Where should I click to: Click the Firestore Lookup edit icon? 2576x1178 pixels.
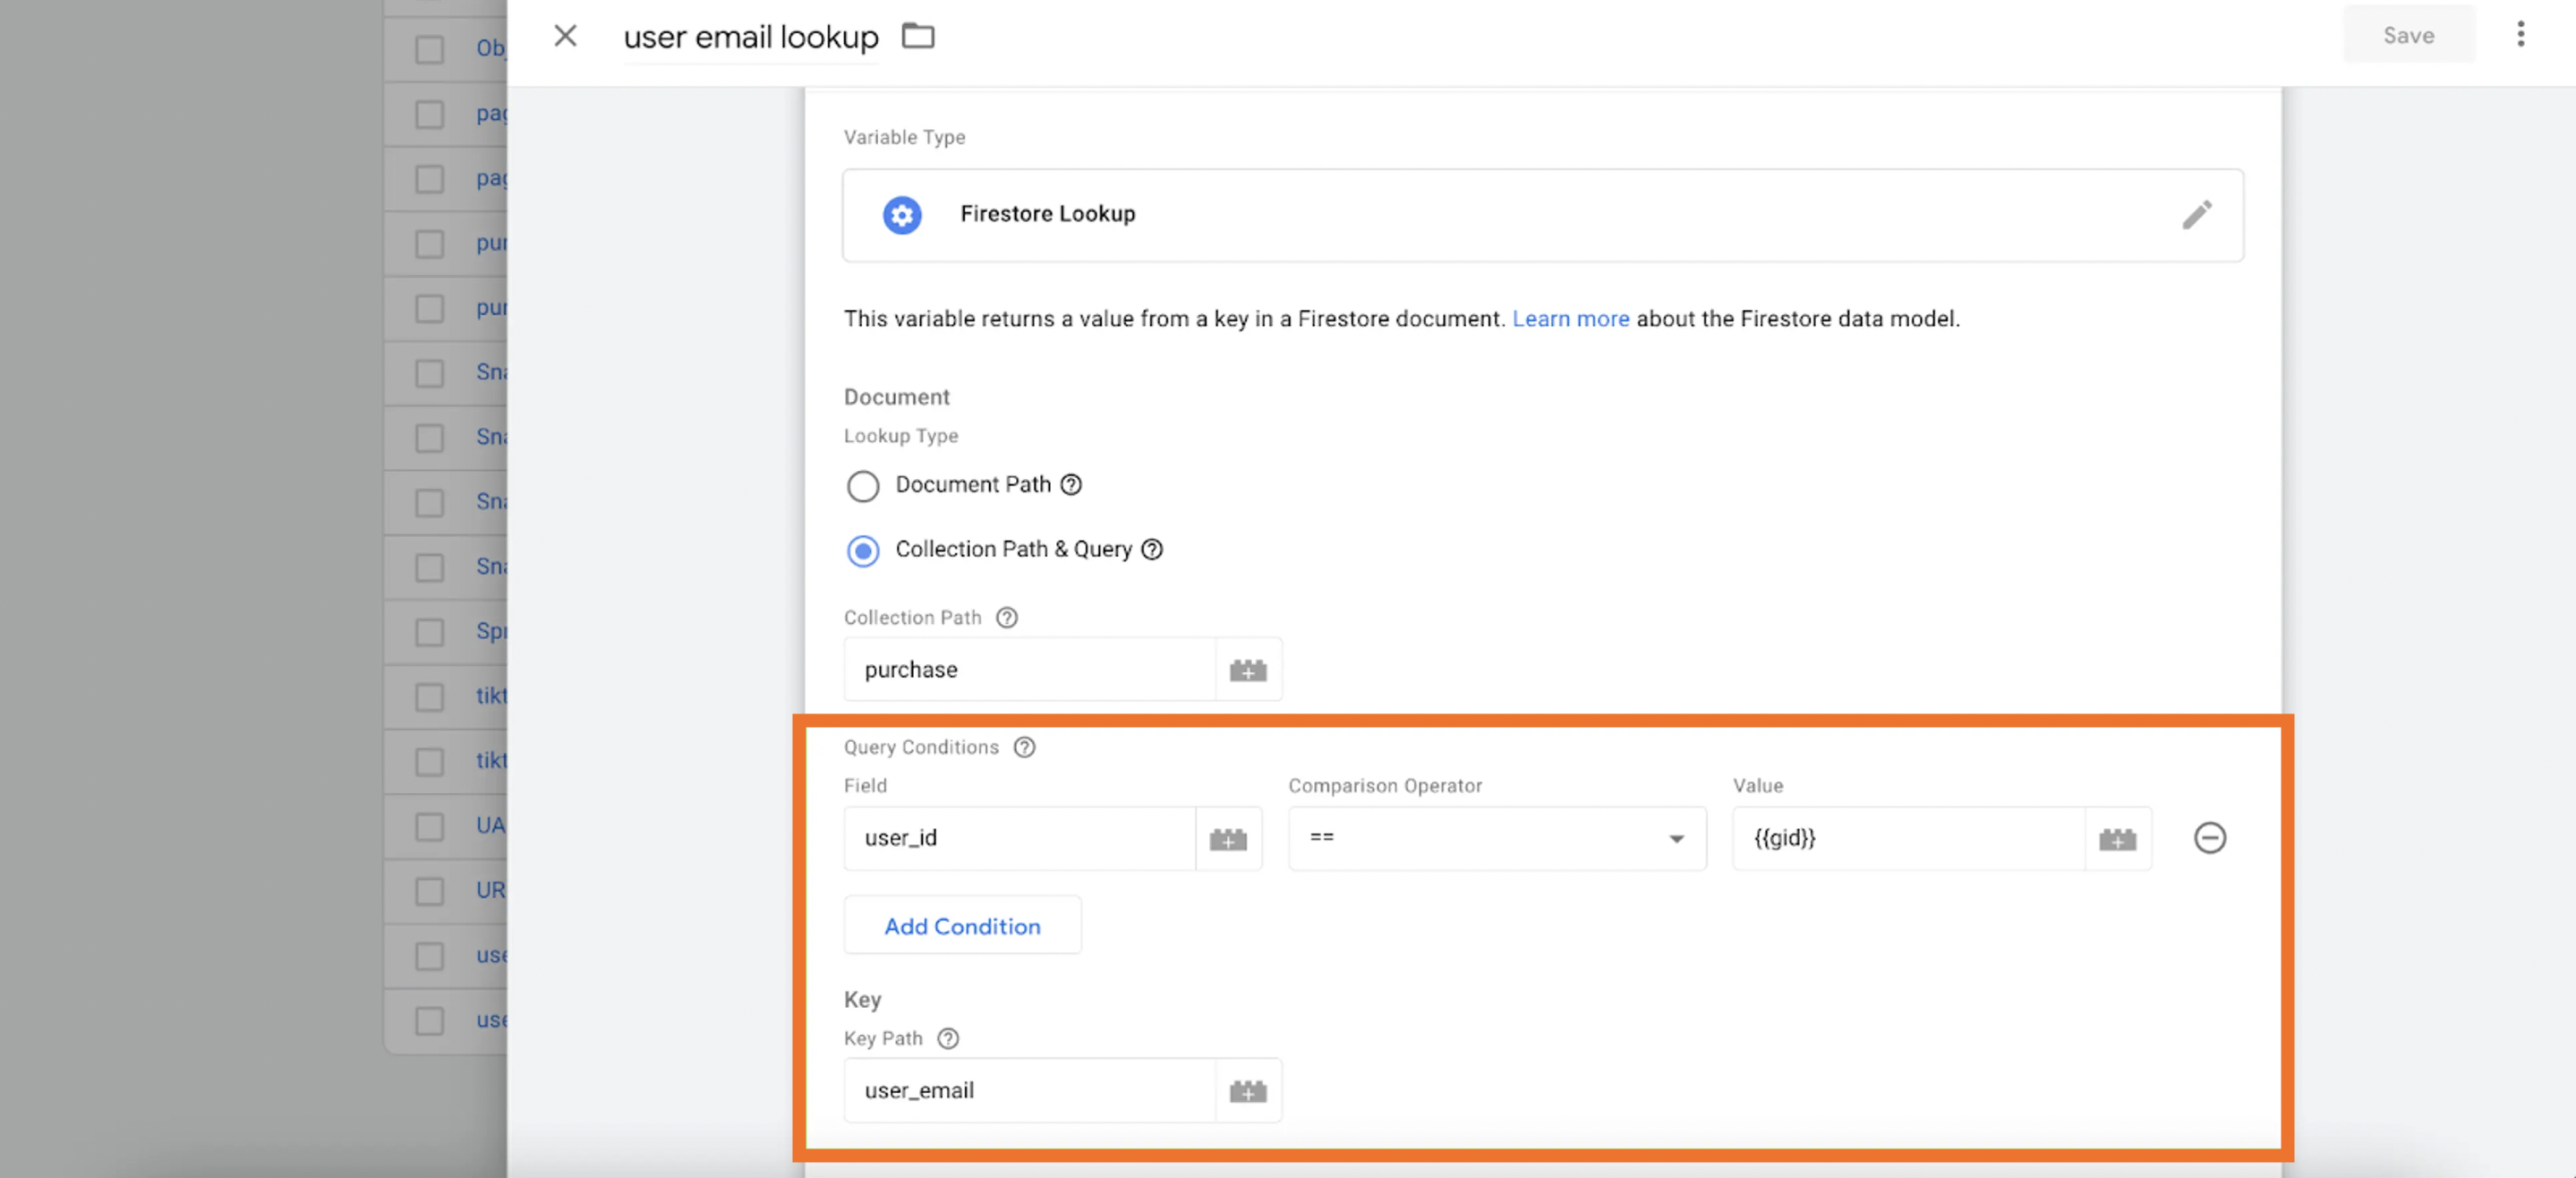(2198, 215)
